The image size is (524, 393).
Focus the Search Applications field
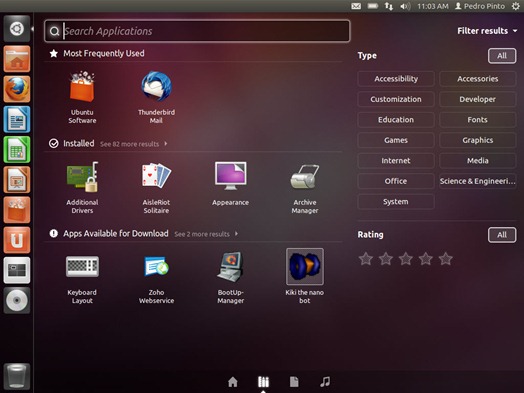197,31
